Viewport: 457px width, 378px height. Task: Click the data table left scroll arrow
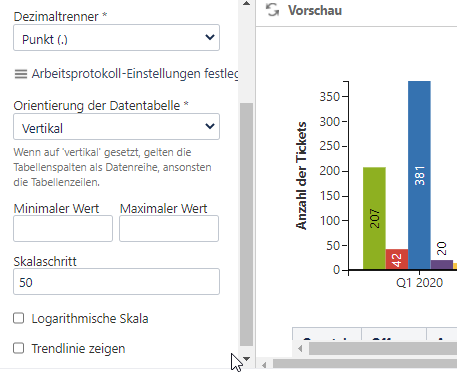pyautogui.click(x=300, y=349)
